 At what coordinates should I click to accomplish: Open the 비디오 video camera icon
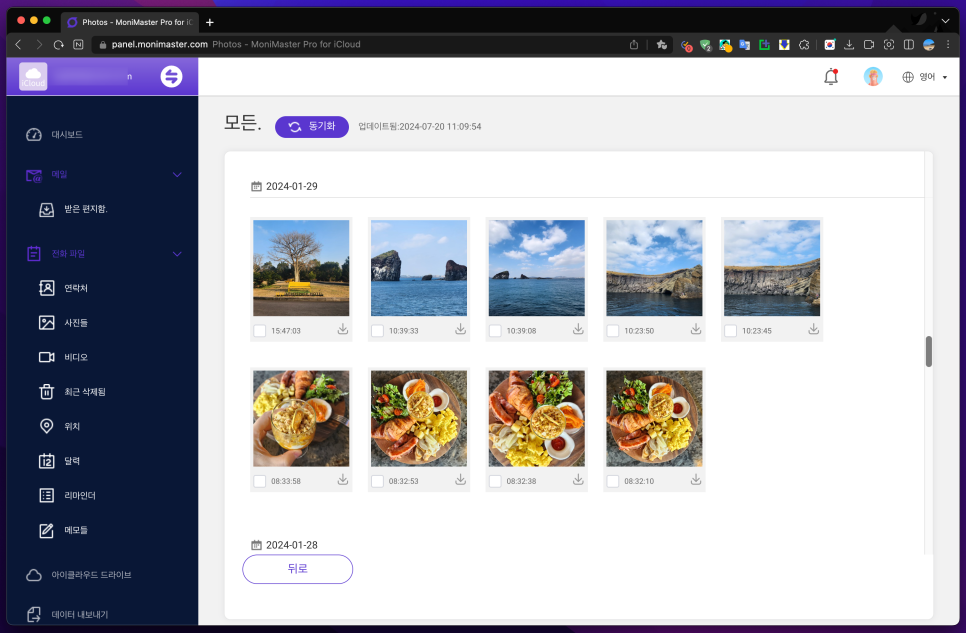(47, 357)
